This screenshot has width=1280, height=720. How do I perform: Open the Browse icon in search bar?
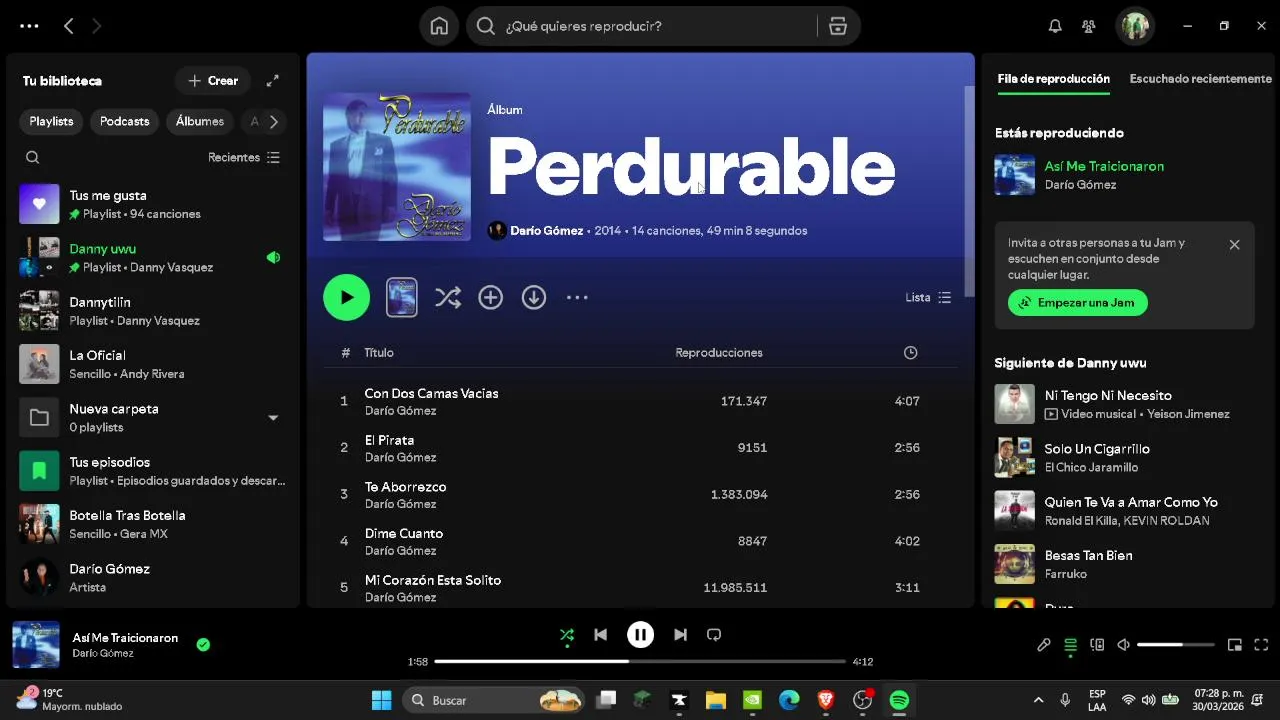pyautogui.click(x=838, y=26)
